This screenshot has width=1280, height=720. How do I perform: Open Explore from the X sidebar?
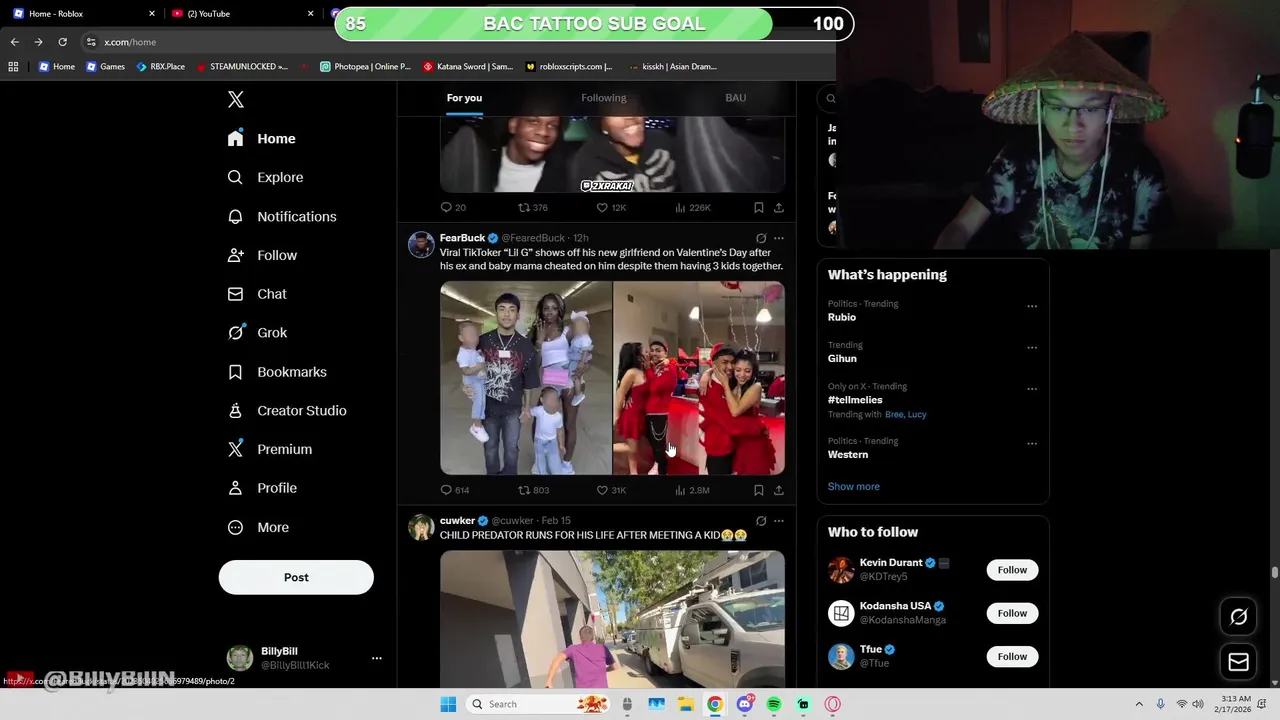click(265, 177)
